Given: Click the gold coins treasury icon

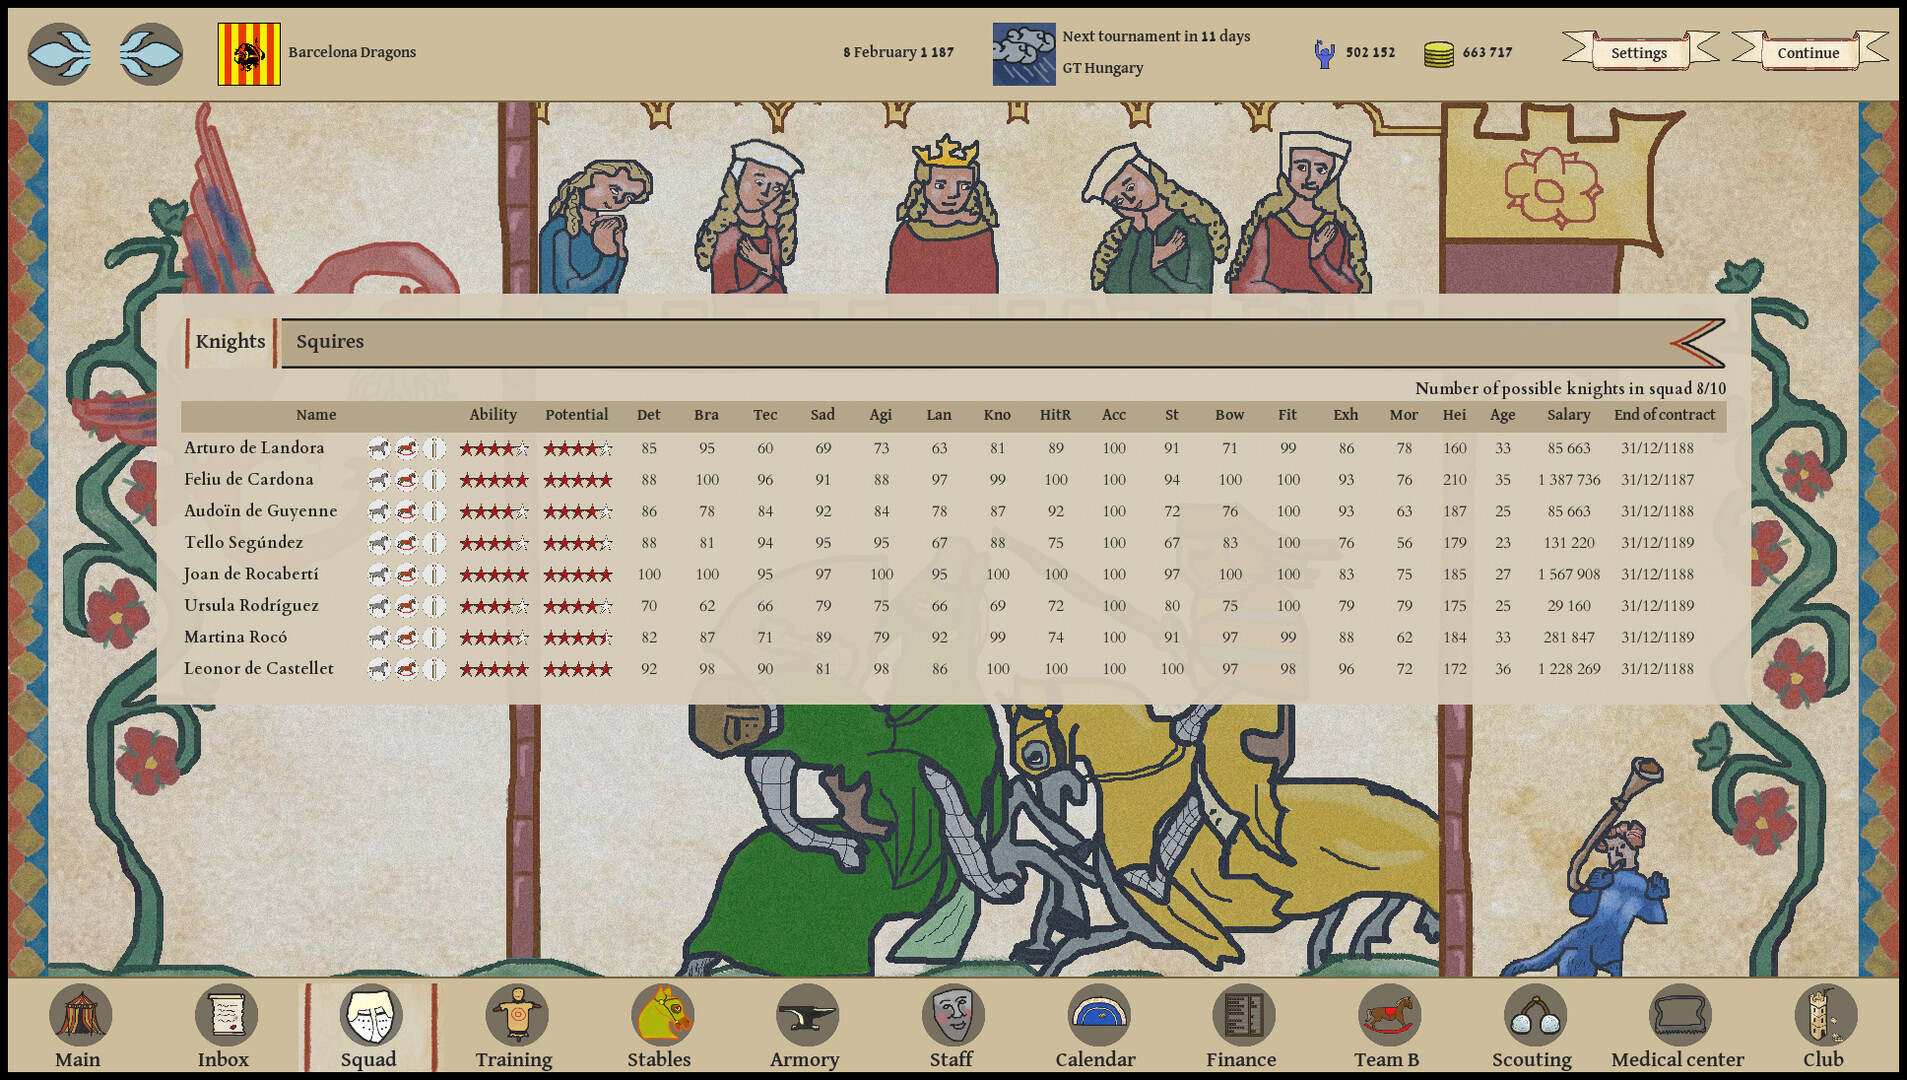Looking at the screenshot, I should 1438,52.
